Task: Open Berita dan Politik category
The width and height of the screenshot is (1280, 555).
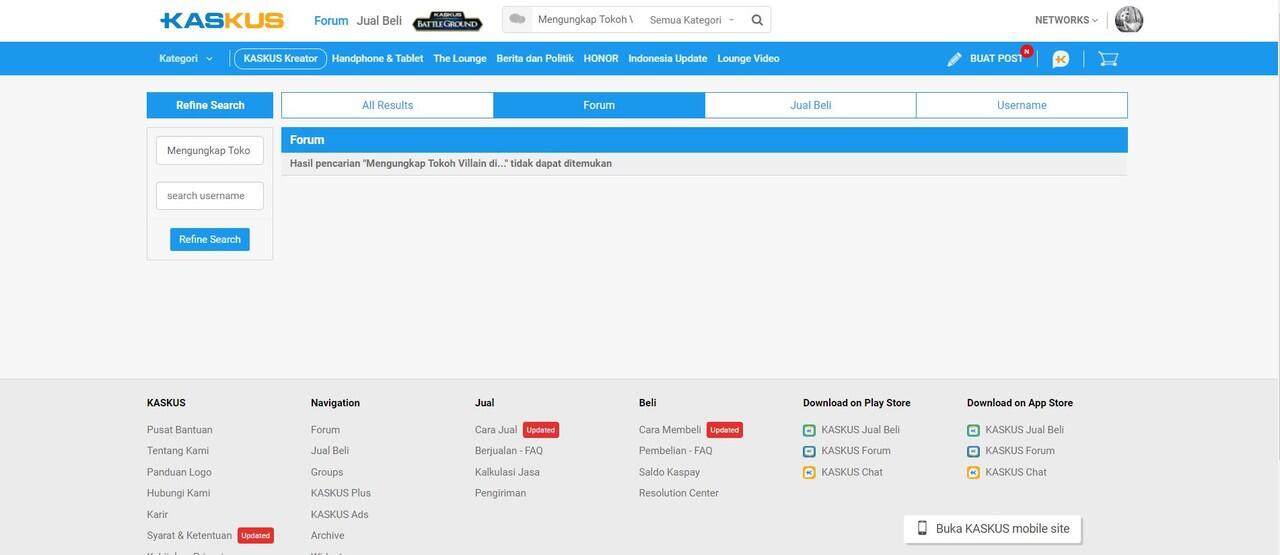Action: click(535, 59)
